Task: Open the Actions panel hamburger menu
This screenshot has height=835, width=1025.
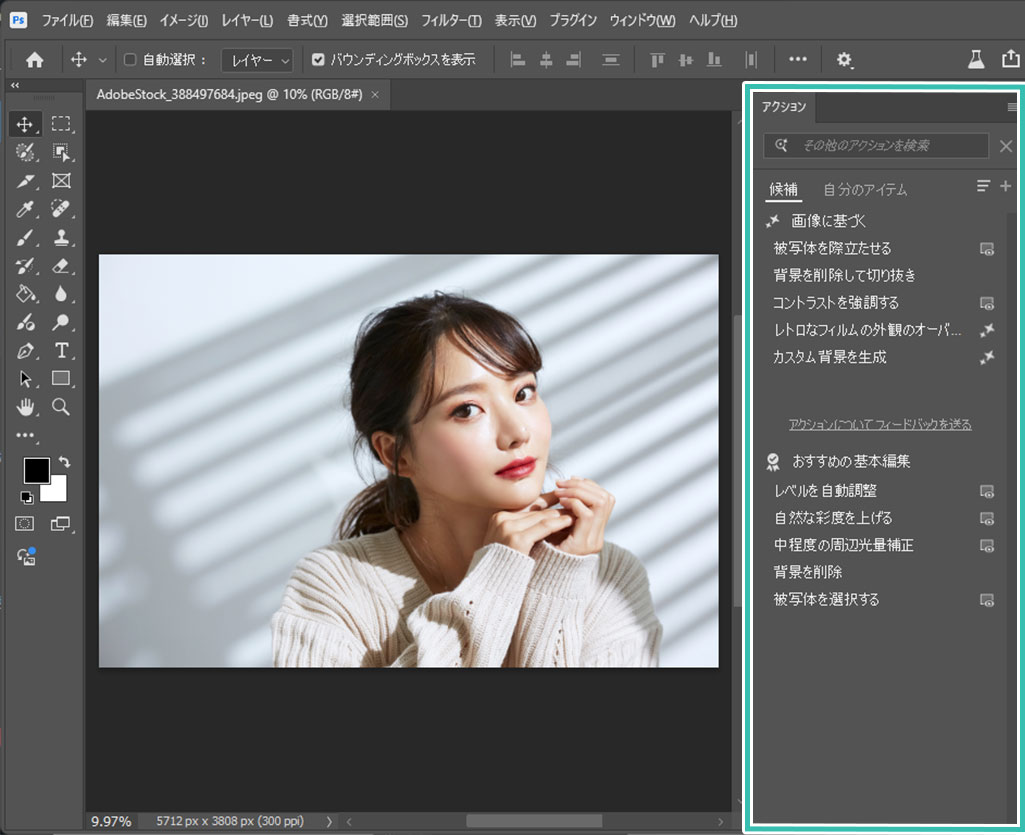Action: pos(1012,107)
